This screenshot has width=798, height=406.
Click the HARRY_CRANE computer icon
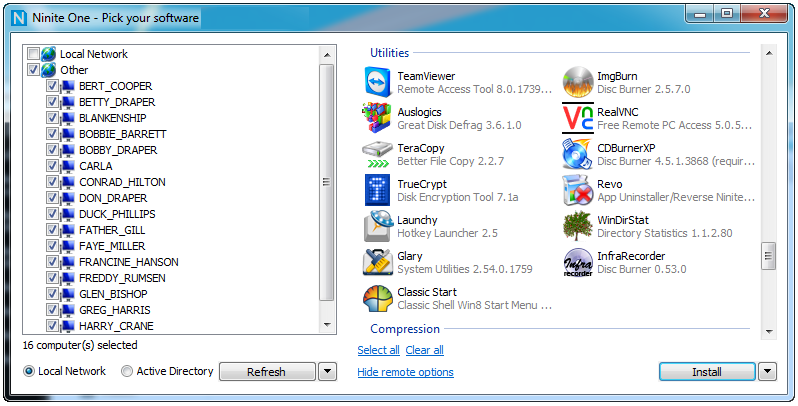tap(67, 326)
